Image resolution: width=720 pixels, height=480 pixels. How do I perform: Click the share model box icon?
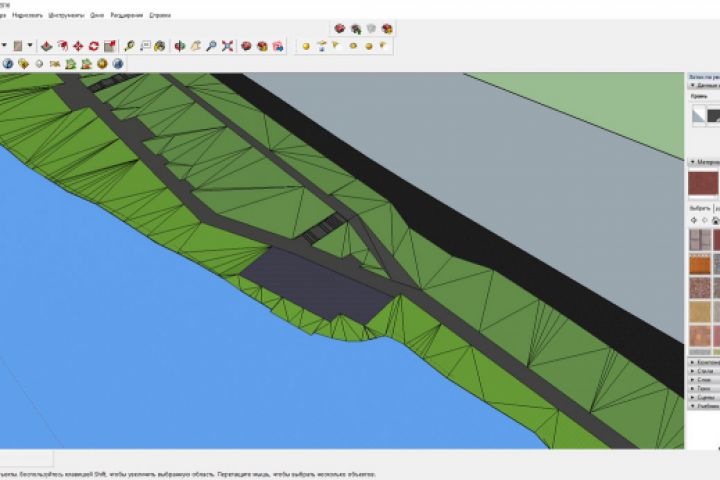click(262, 46)
